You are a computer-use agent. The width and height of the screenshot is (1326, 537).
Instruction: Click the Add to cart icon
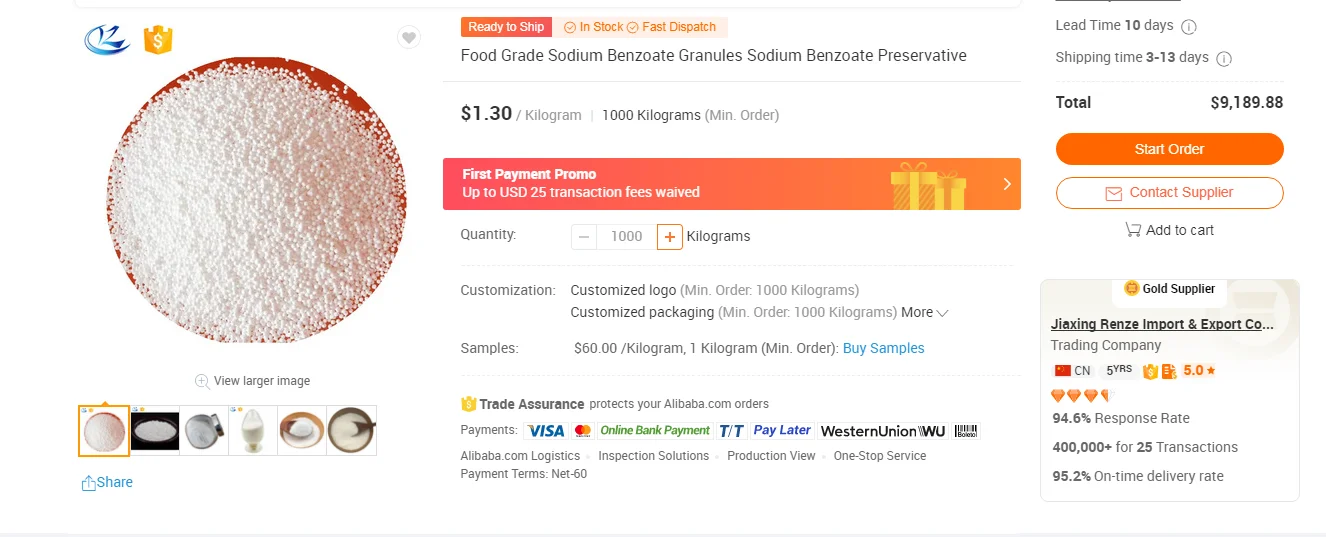(1133, 230)
